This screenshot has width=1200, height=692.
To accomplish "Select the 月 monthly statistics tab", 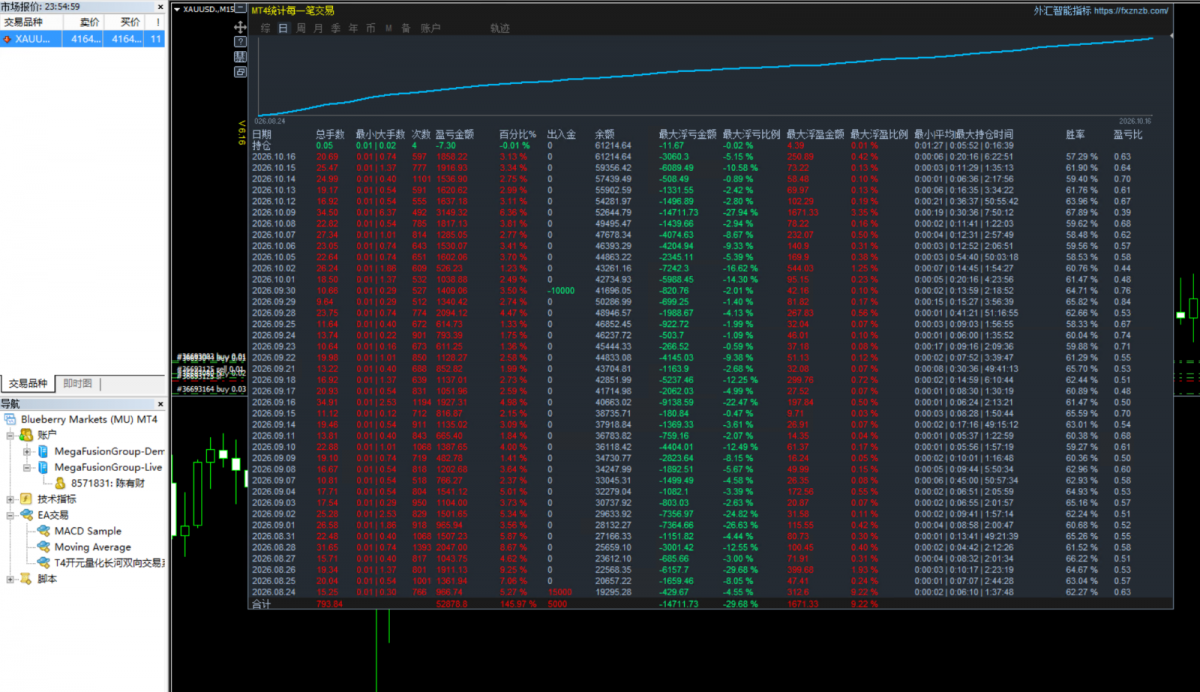I will point(318,28).
